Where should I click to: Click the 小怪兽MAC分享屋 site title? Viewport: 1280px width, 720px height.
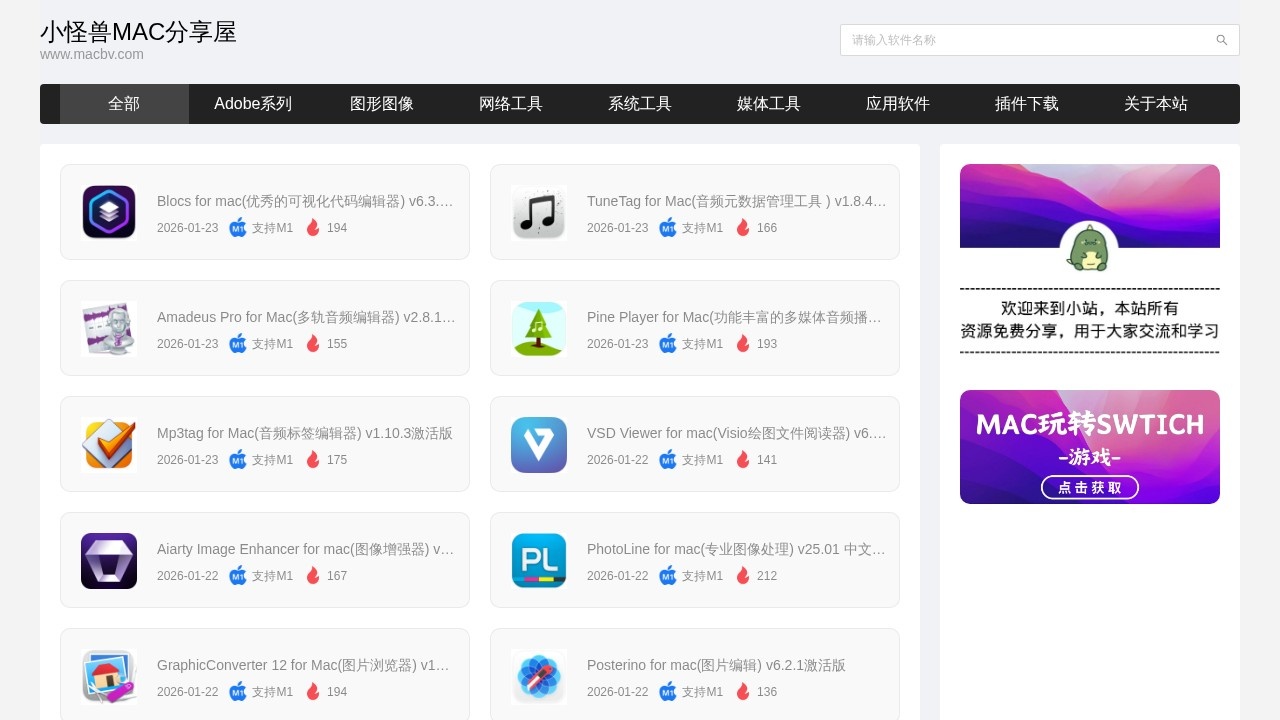click(x=138, y=31)
